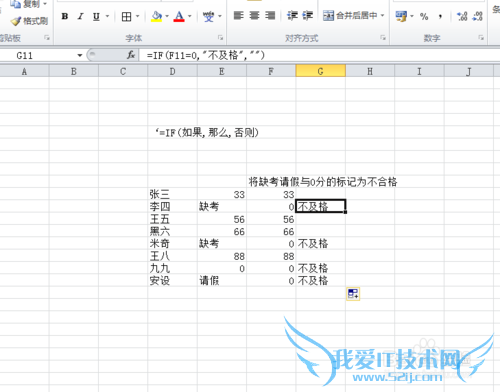Screen dimensions: 500x392
Task: Open the font color dropdown arrow
Action: click(190, 16)
